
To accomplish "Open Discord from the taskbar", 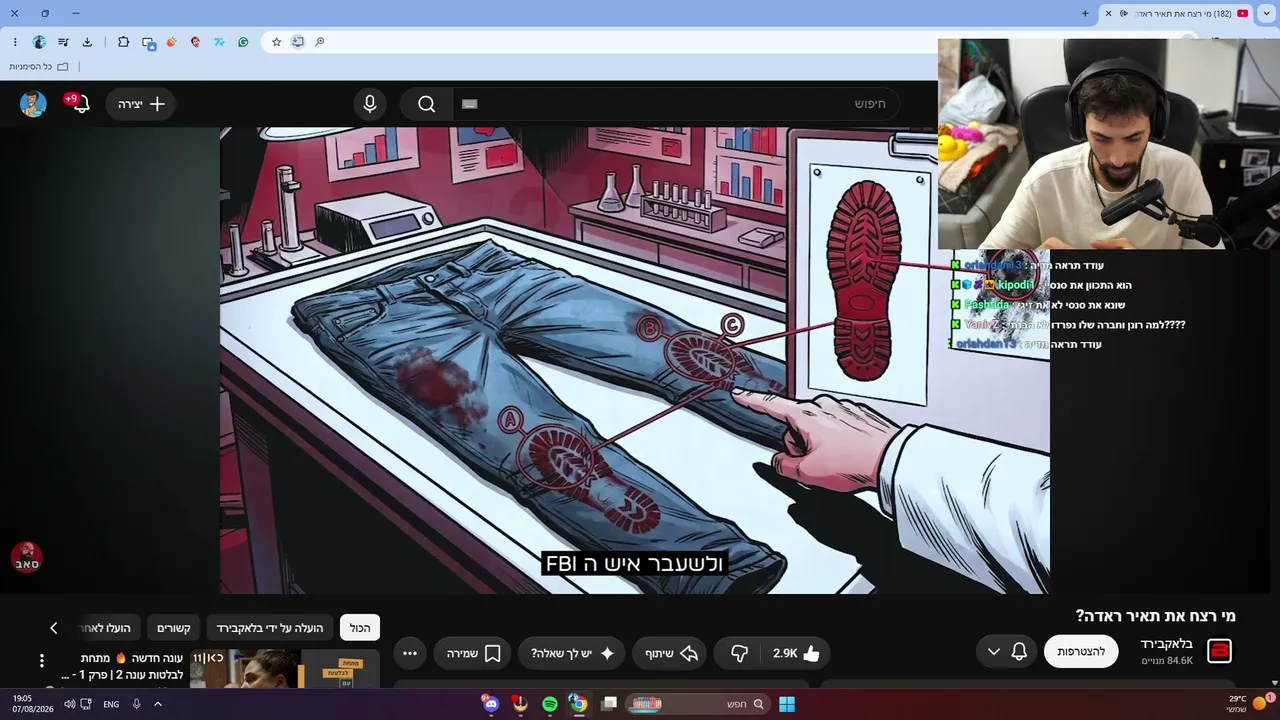I will click(490, 704).
